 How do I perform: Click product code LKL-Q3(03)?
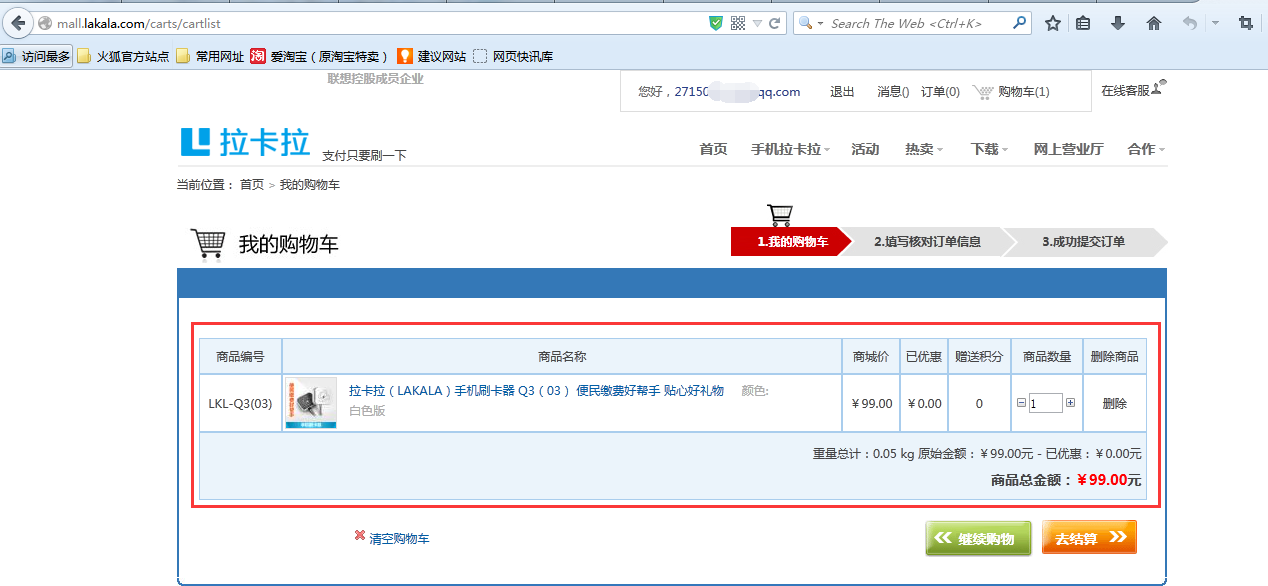pyautogui.click(x=240, y=404)
